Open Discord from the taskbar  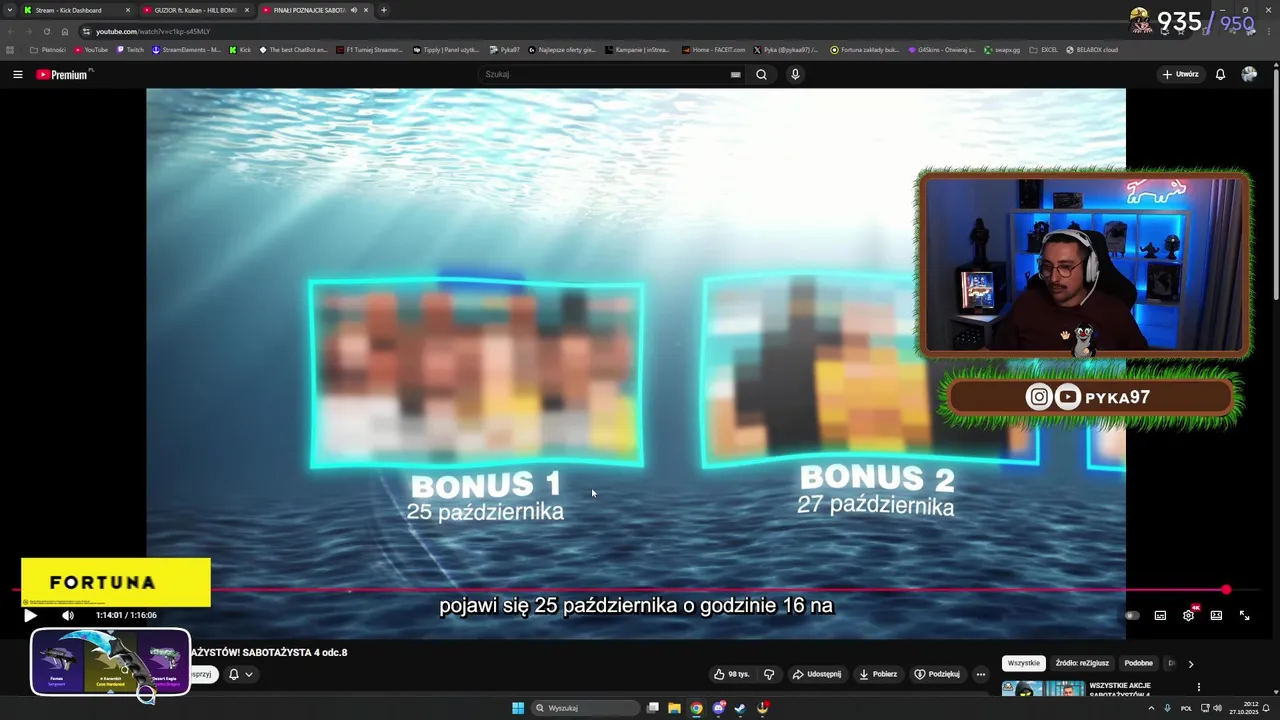tap(718, 708)
